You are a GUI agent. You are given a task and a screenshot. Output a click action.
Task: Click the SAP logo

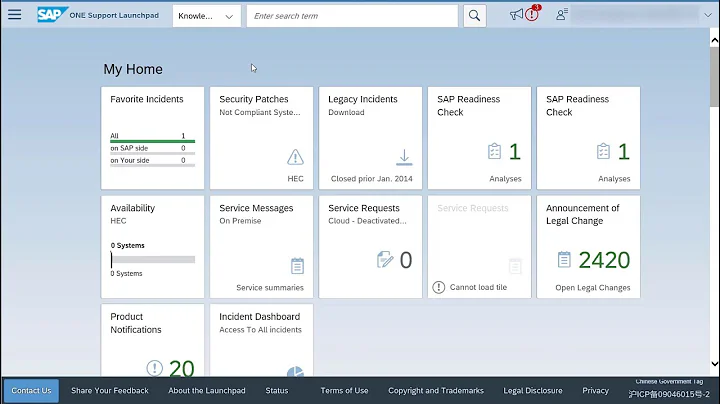coord(52,15)
